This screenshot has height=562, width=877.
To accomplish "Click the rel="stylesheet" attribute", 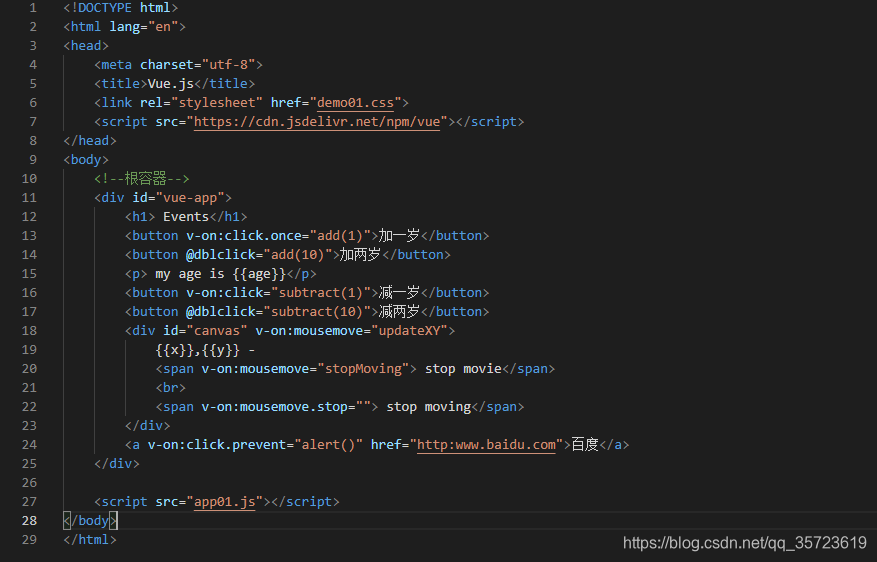I will (x=201, y=102).
